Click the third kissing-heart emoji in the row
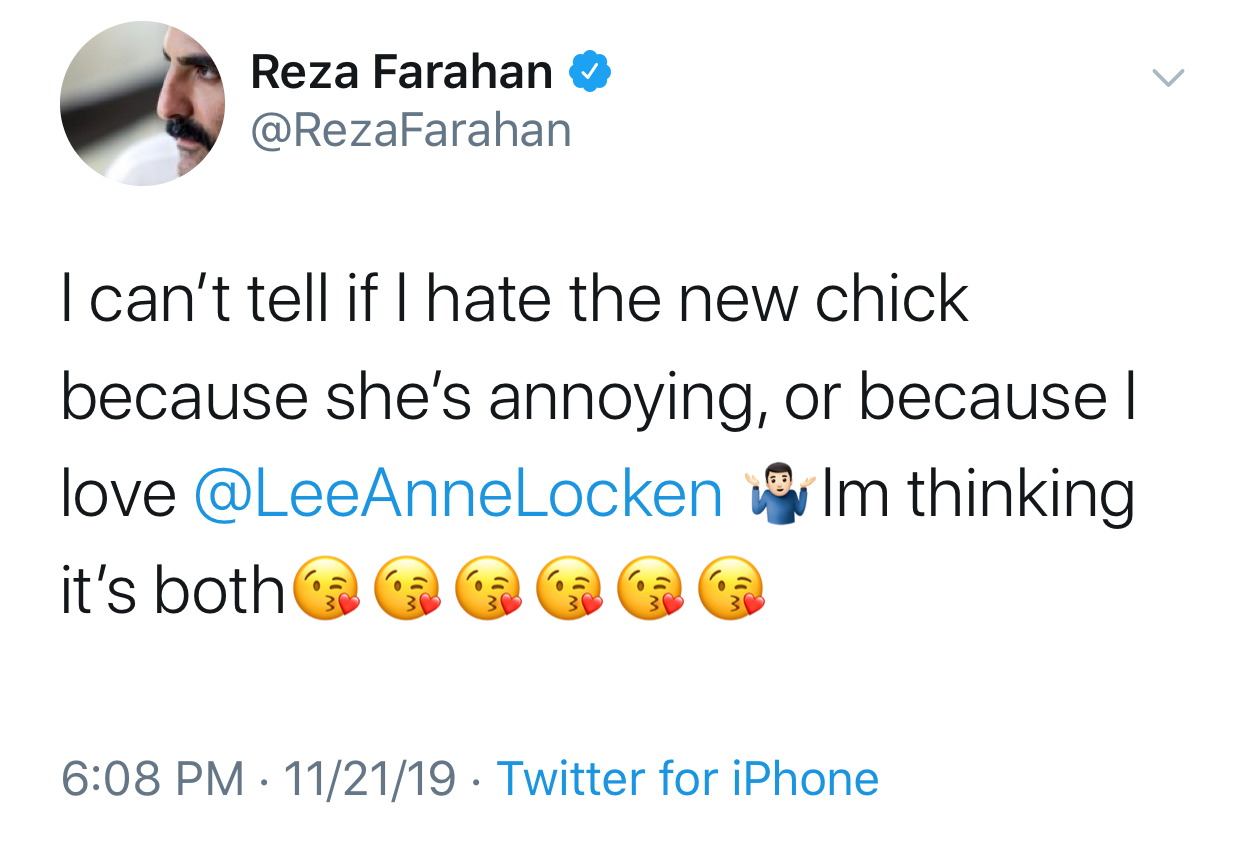 tap(485, 588)
